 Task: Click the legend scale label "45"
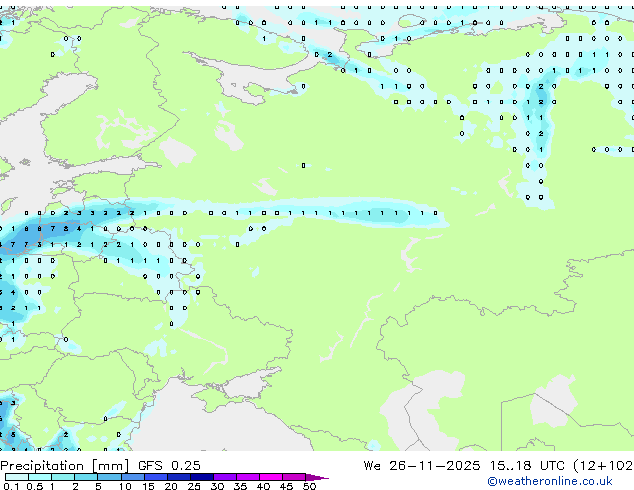point(286,486)
